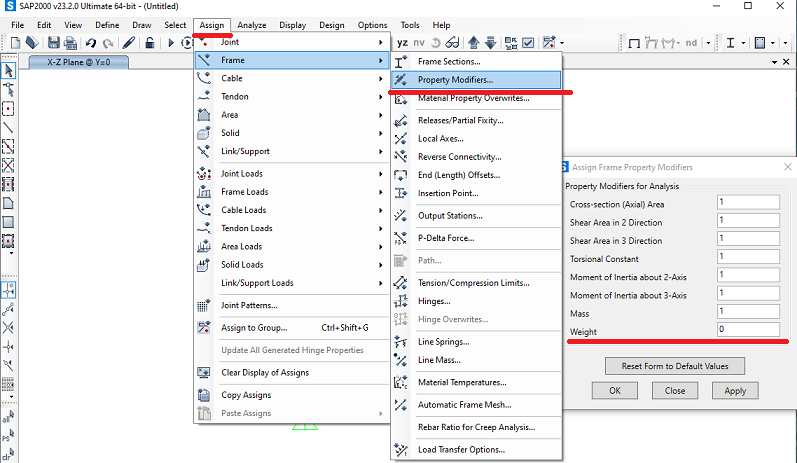The width and height of the screenshot is (797, 463).
Task: Click the Save icon in toolbar
Action: (55, 43)
